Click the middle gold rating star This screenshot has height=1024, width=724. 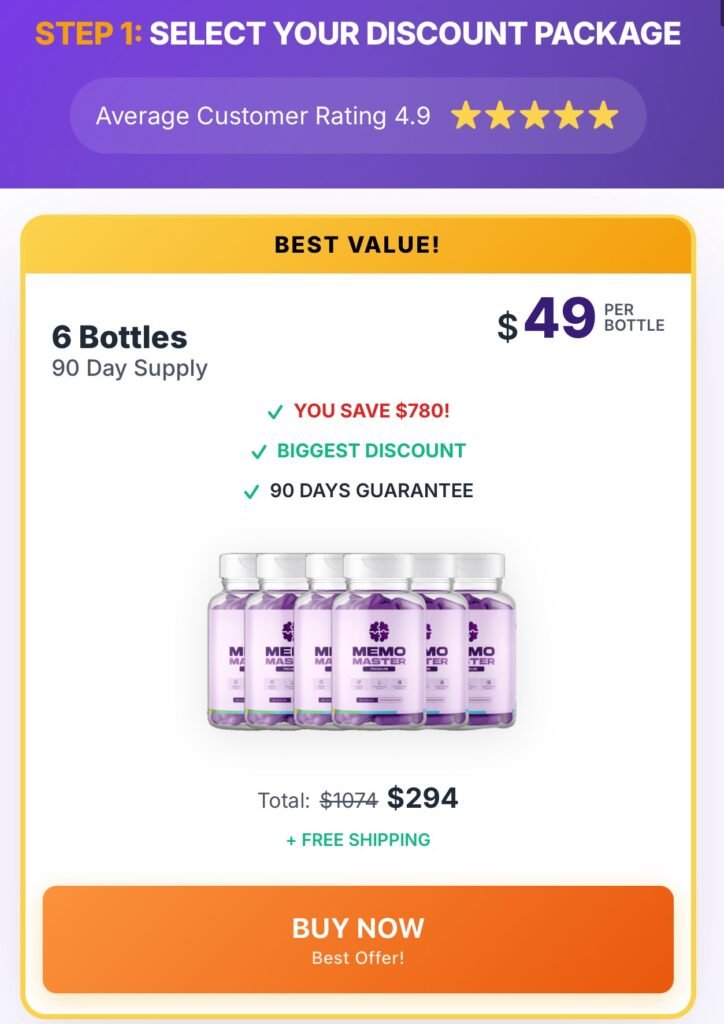point(534,116)
